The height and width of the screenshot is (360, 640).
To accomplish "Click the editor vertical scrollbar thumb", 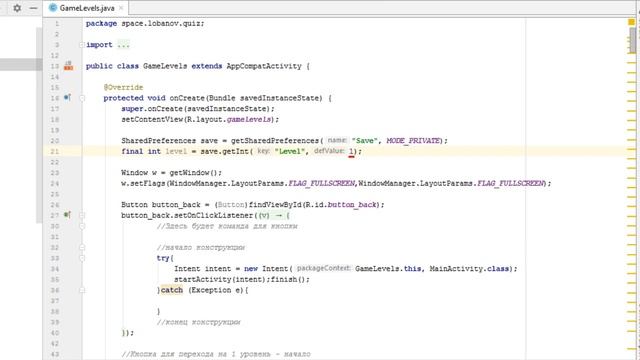I will click(632, 40).
